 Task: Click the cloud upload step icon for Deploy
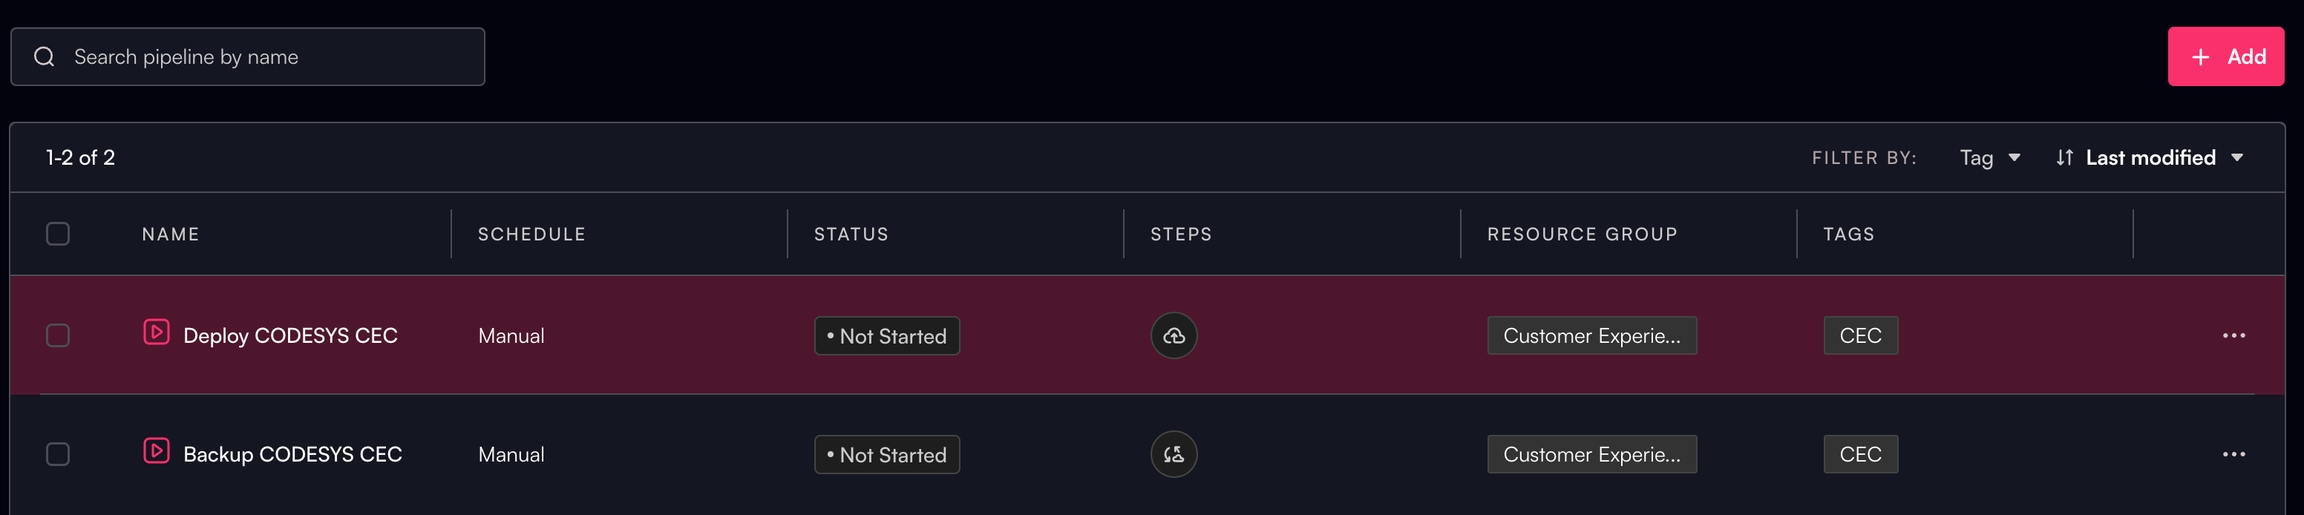1174,336
